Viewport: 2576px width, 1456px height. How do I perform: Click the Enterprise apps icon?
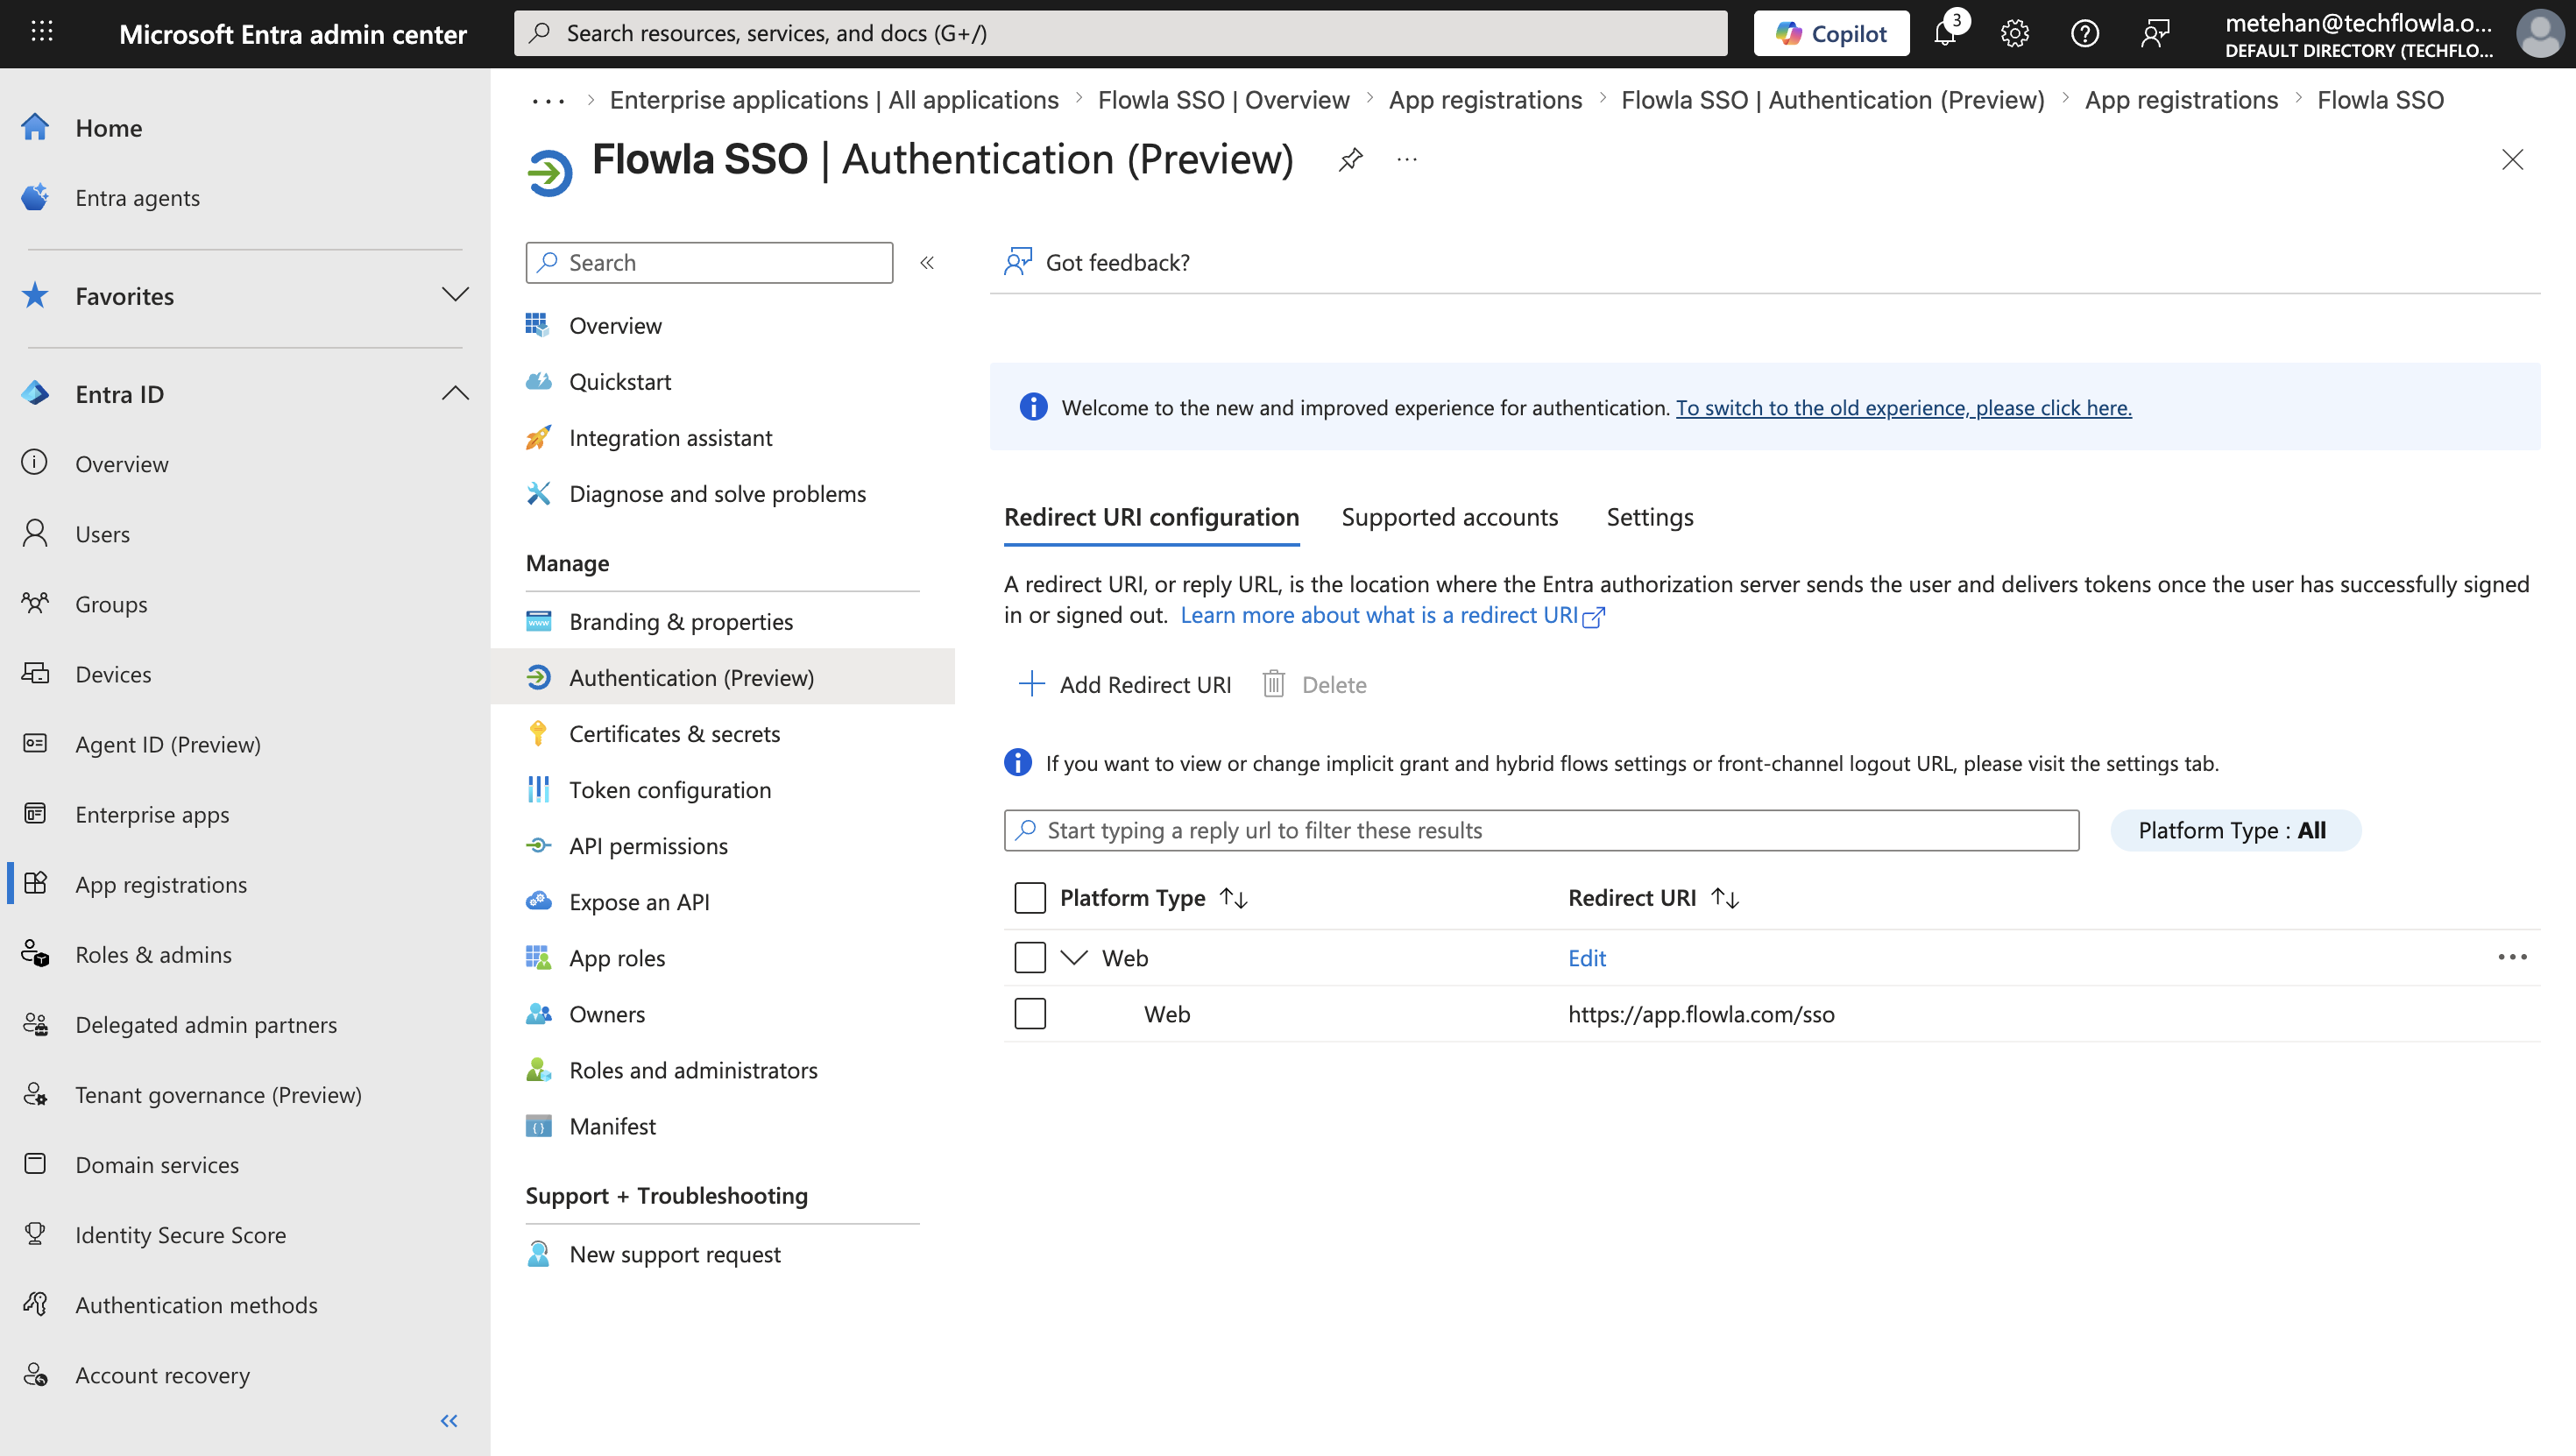tap(35, 813)
